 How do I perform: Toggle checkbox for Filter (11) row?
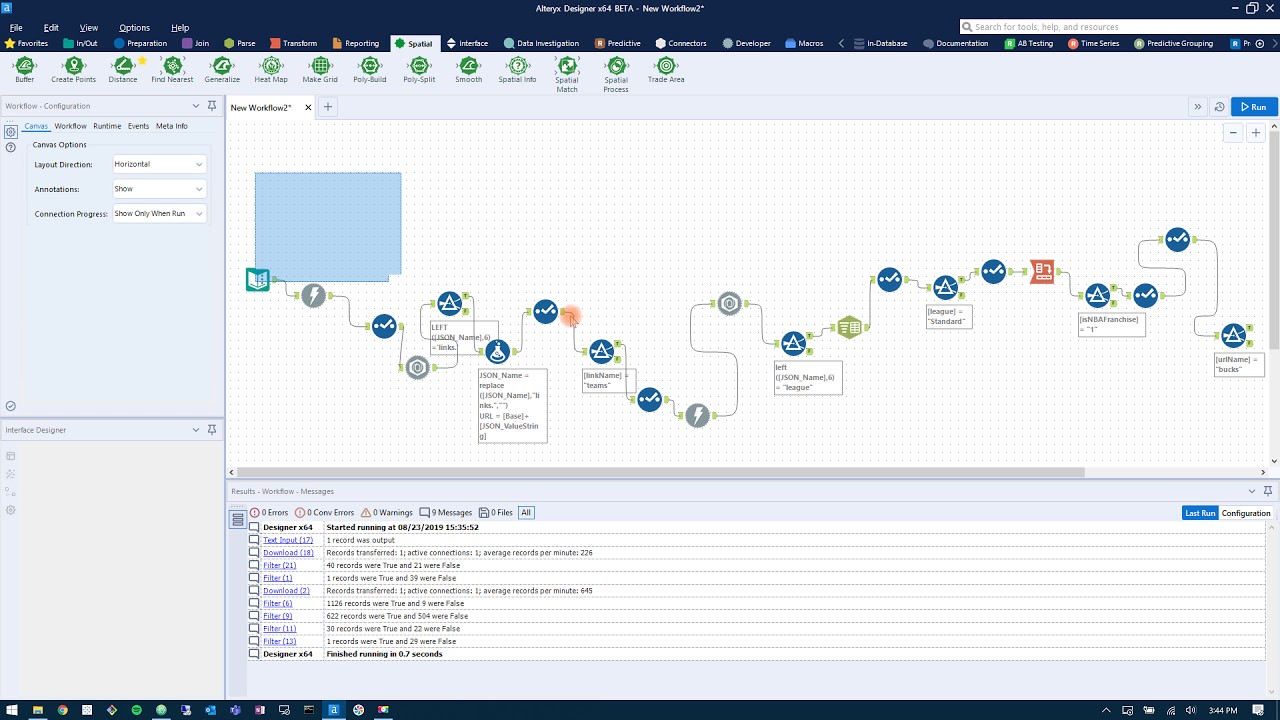coord(254,629)
